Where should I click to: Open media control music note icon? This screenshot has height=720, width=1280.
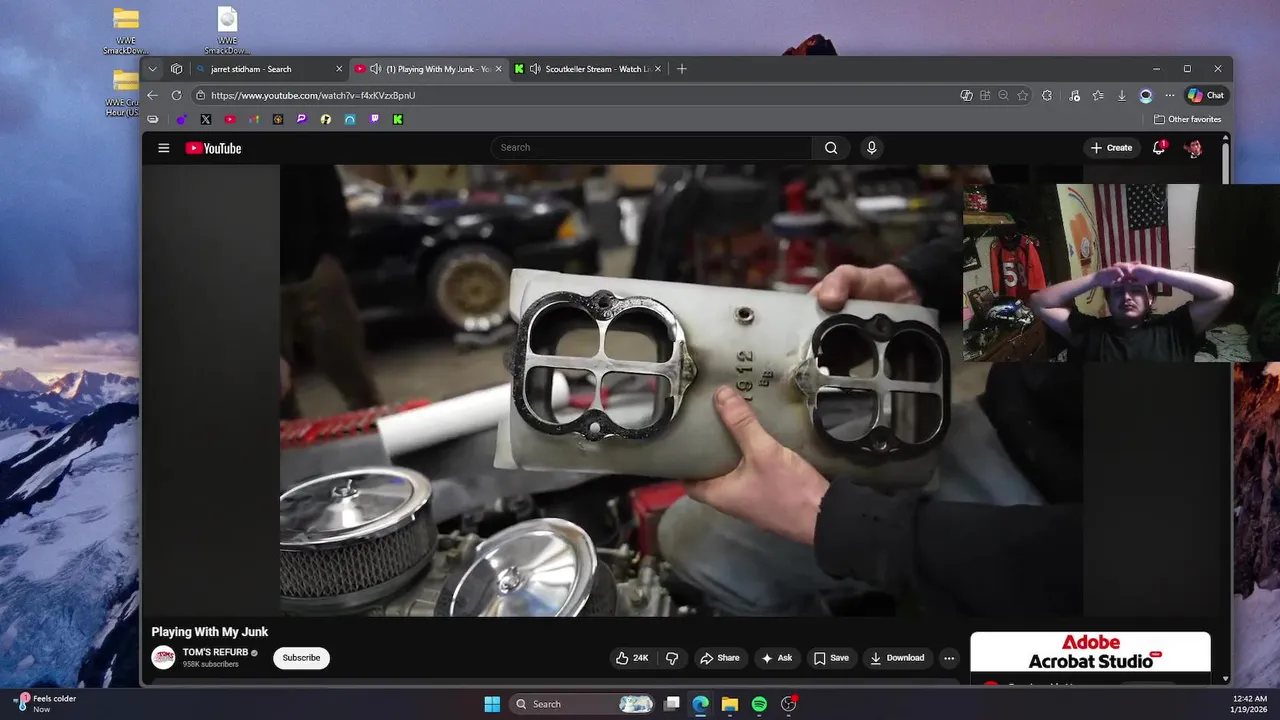click(x=1074, y=95)
